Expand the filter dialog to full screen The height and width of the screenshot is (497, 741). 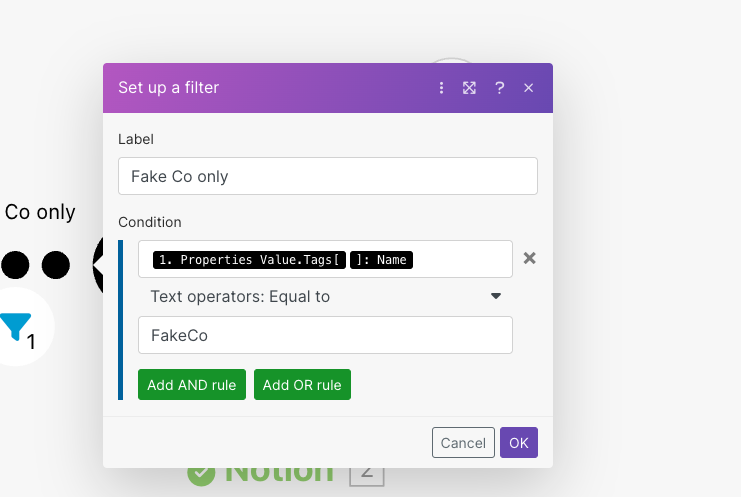click(469, 88)
